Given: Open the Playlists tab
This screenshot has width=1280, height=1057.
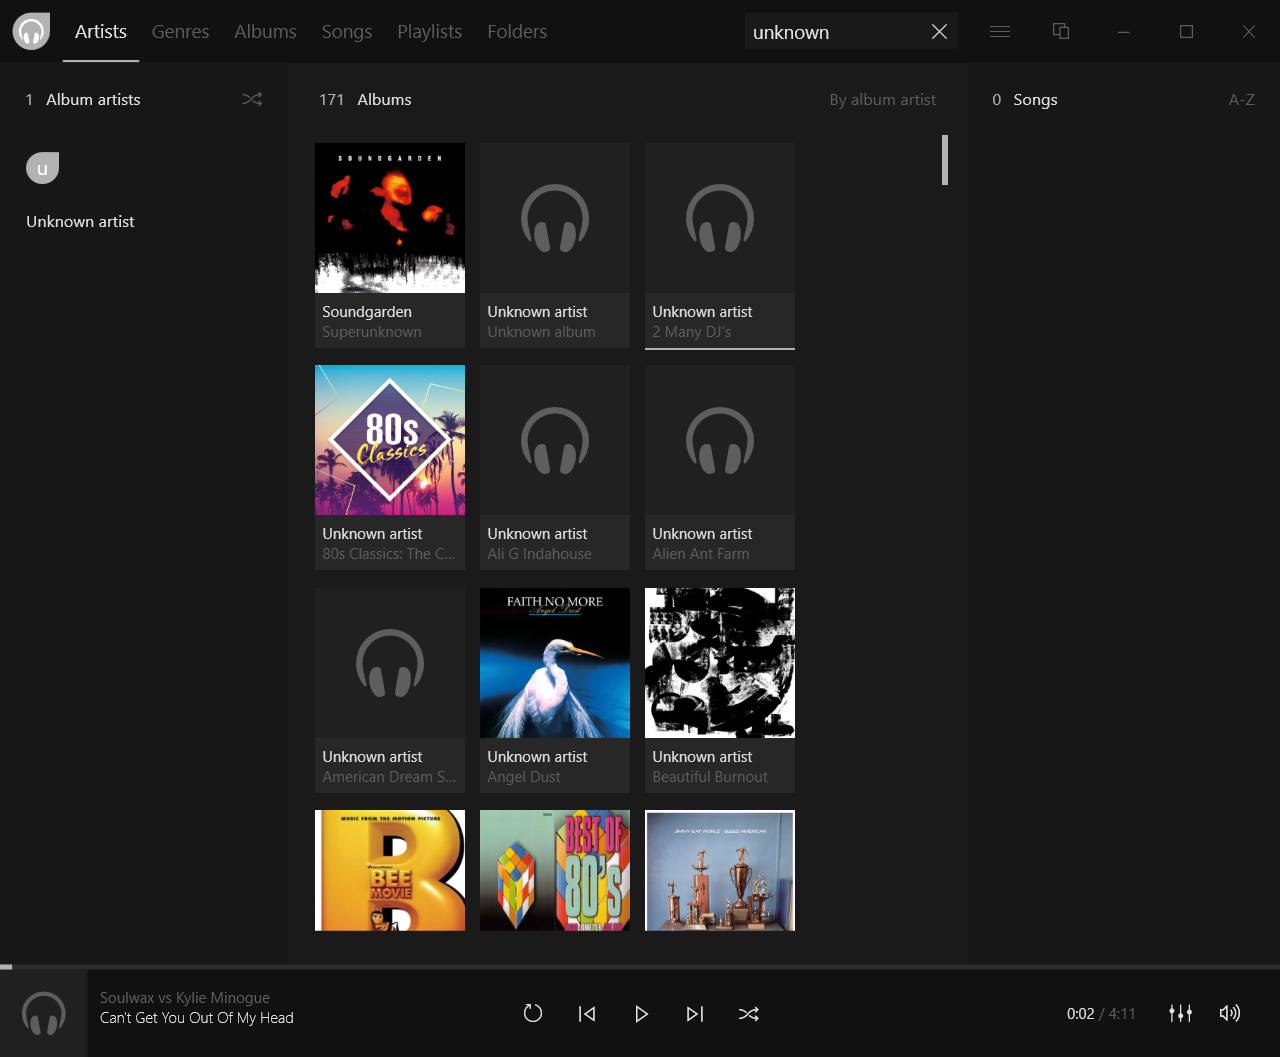Looking at the screenshot, I should 429,31.
